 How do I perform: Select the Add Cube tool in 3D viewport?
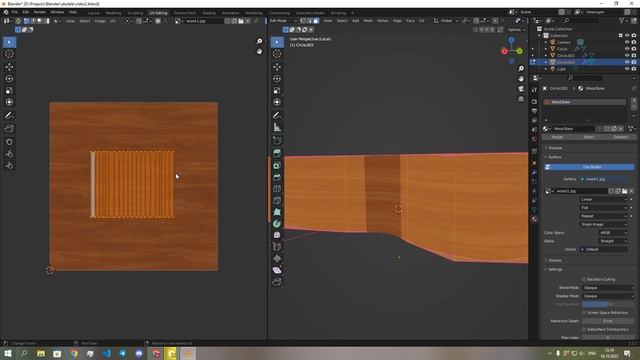click(x=277, y=141)
